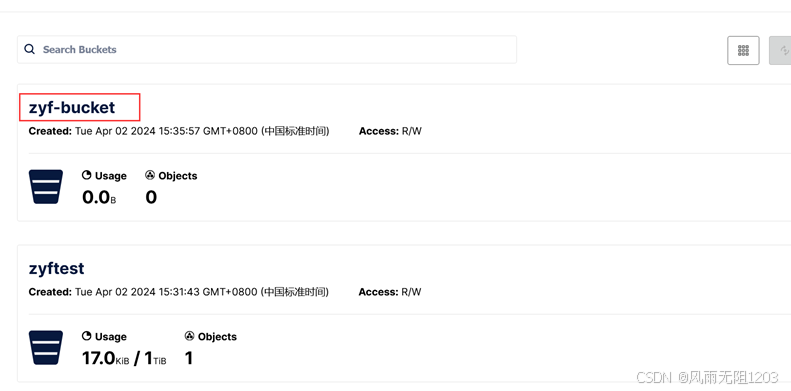The height and width of the screenshot is (391, 791).
Task: Focus the Search Buckets input field
Action: (267, 49)
